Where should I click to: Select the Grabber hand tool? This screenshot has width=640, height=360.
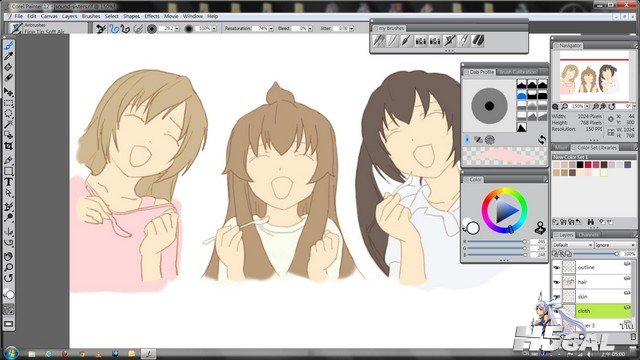9,256
